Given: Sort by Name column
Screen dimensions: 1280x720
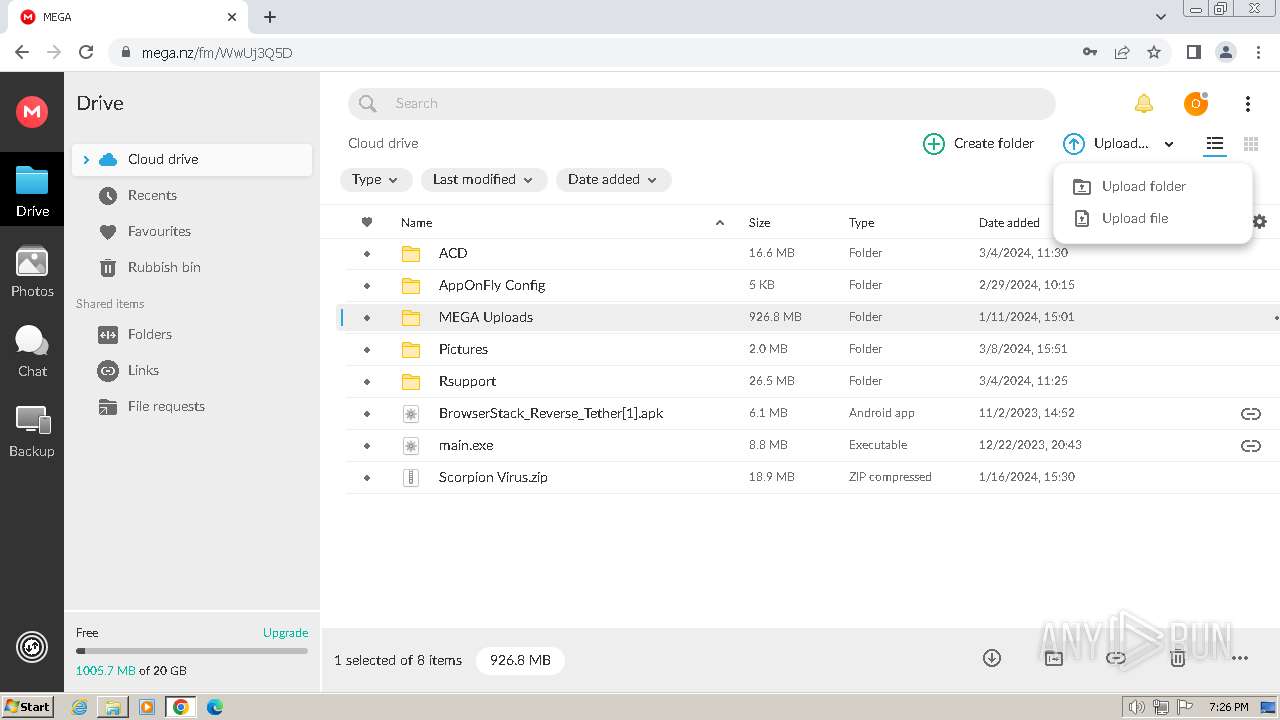Looking at the screenshot, I should coord(417,222).
